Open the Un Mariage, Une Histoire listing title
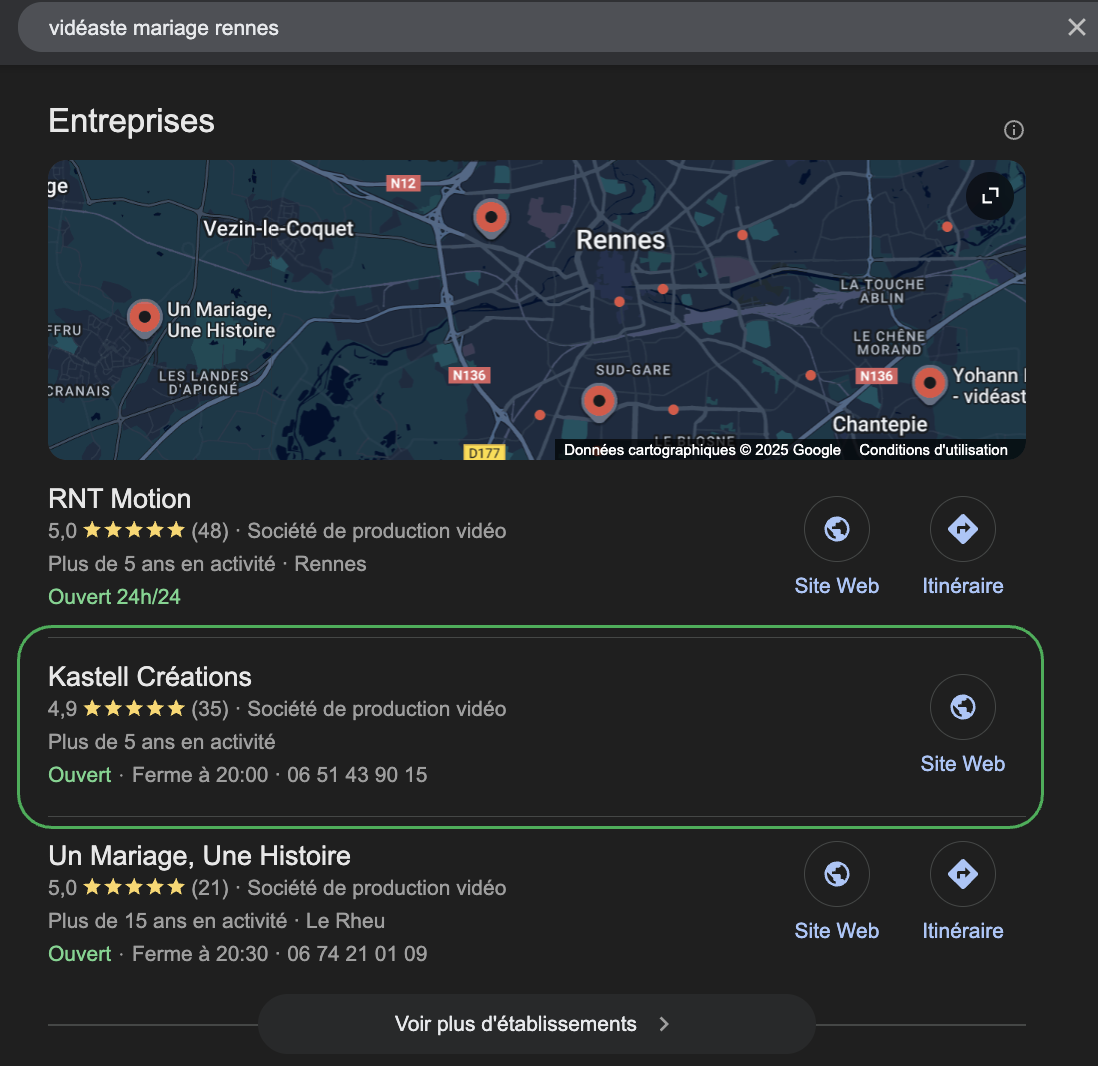The height and width of the screenshot is (1066, 1098). pyautogui.click(x=200, y=856)
